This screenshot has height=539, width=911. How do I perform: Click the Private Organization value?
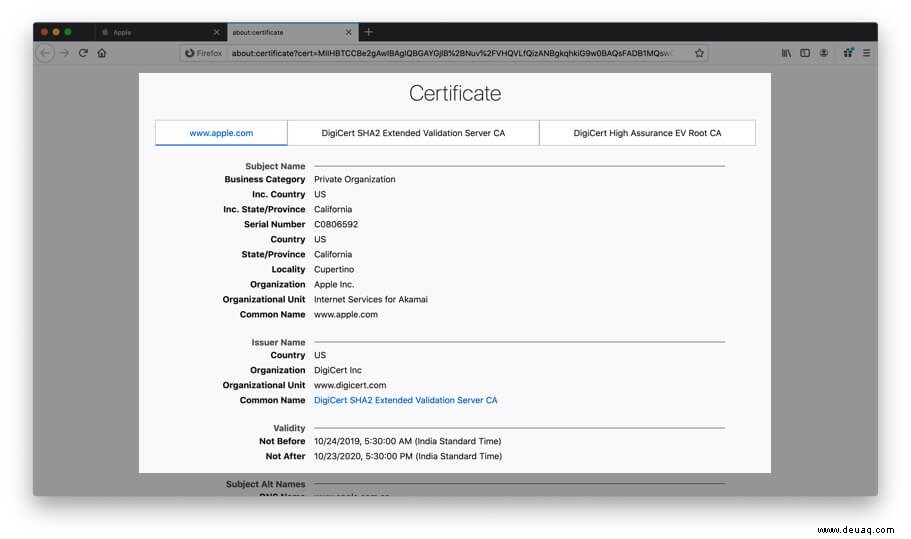point(354,179)
